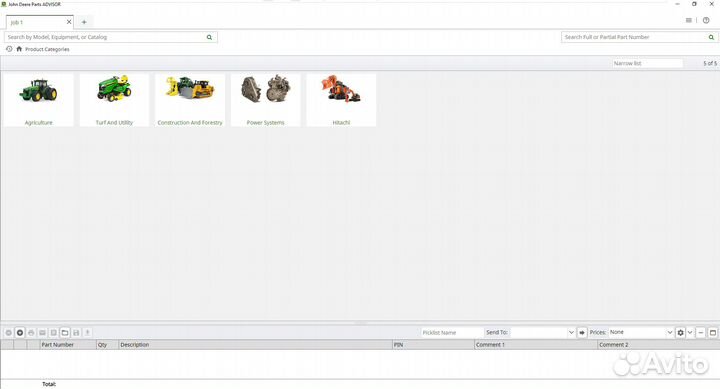Click the send arrow button

pyautogui.click(x=582, y=333)
